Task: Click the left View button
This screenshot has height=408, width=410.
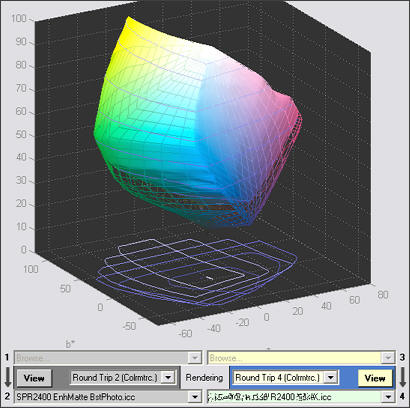Action: tap(34, 378)
